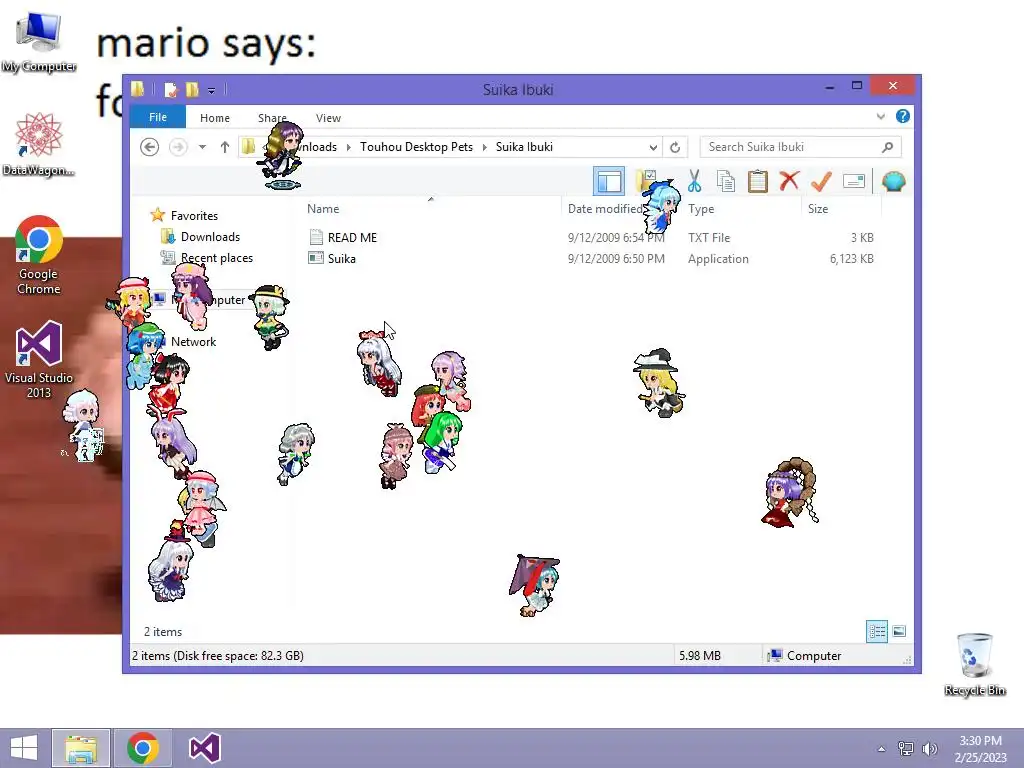Click the Forward navigation arrow
This screenshot has width=1024, height=768.
[x=178, y=147]
